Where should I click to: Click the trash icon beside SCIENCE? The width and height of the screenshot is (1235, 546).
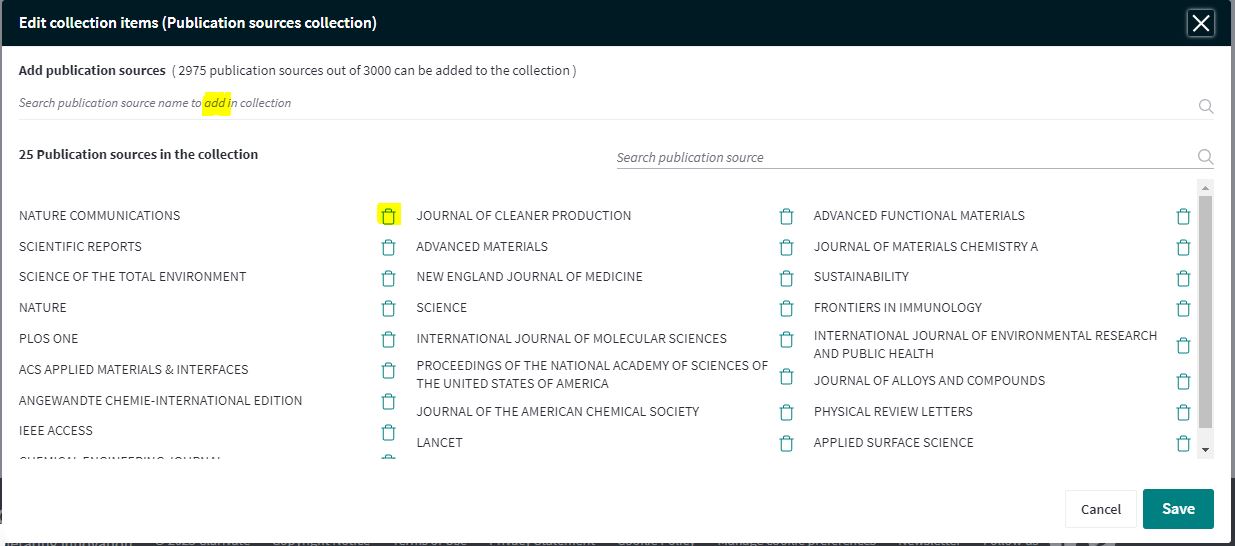pos(786,309)
